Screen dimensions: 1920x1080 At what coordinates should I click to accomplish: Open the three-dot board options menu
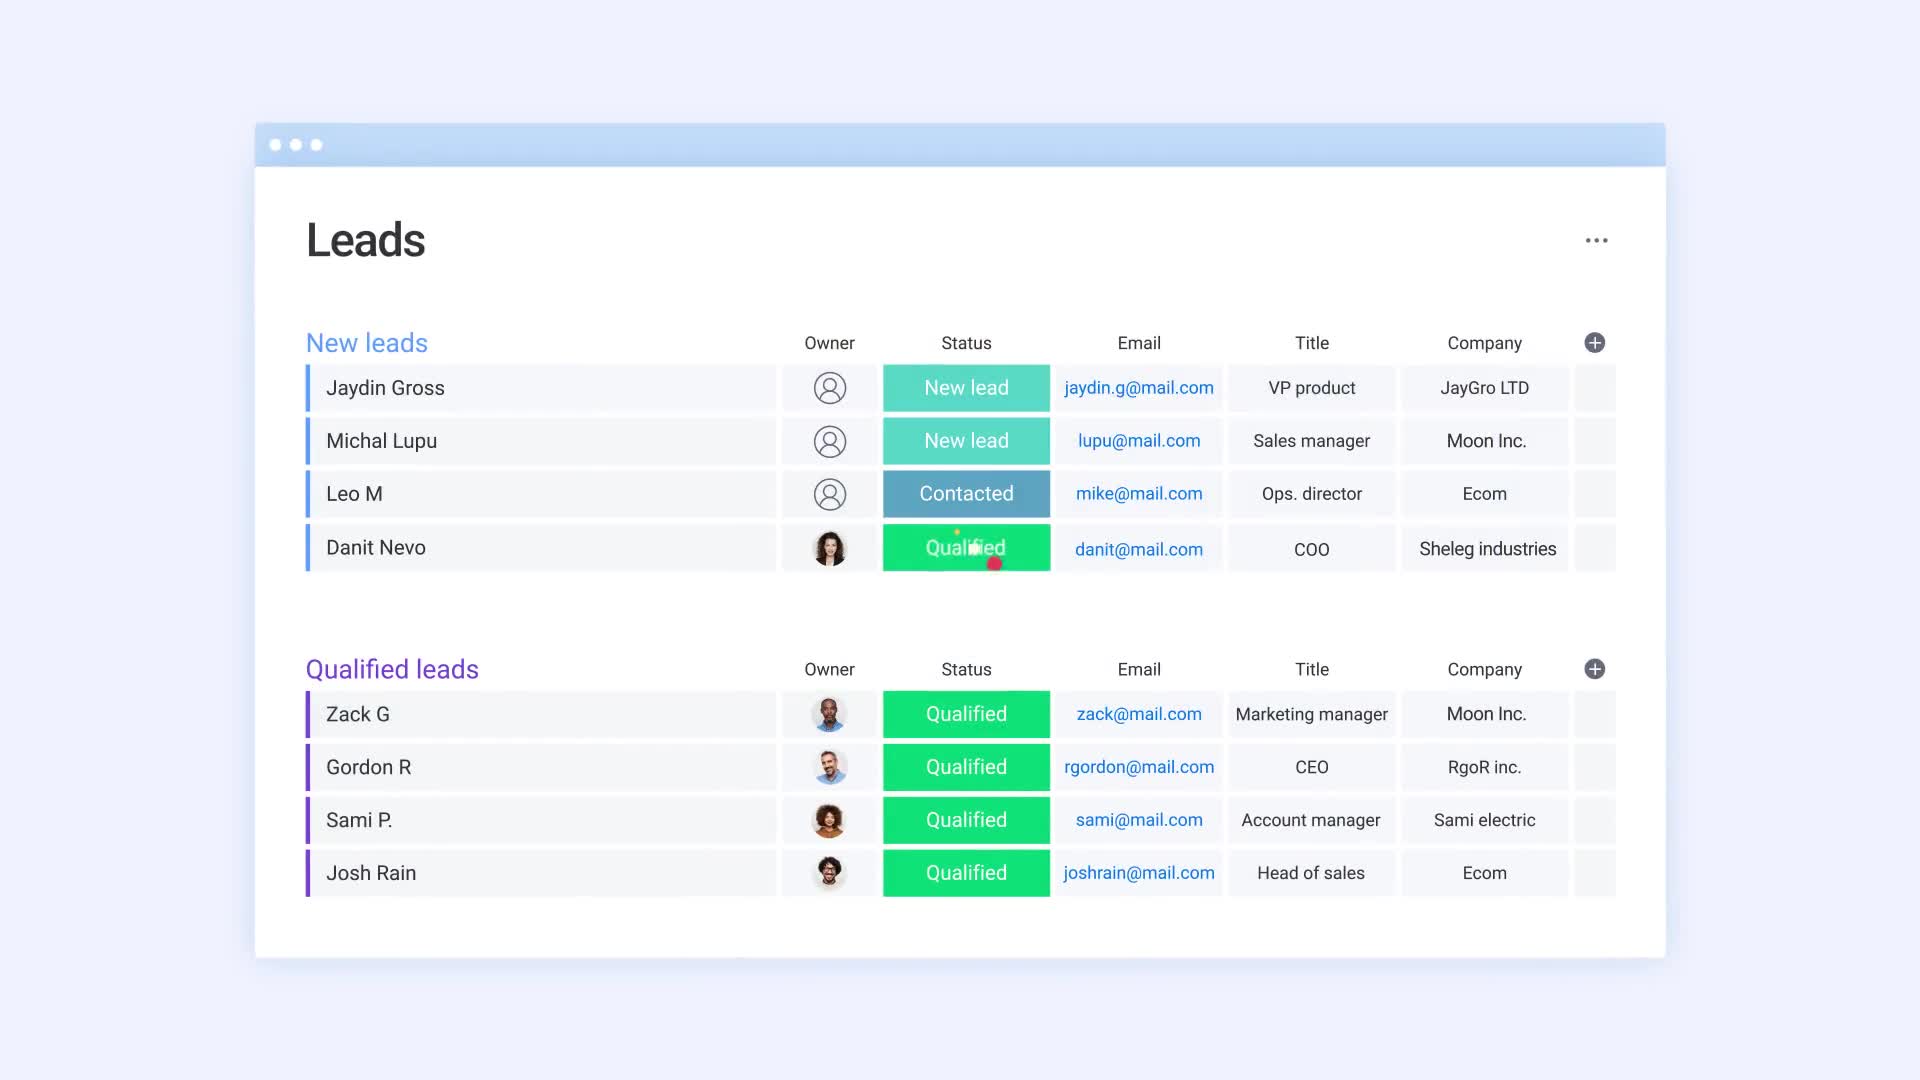tap(1596, 240)
